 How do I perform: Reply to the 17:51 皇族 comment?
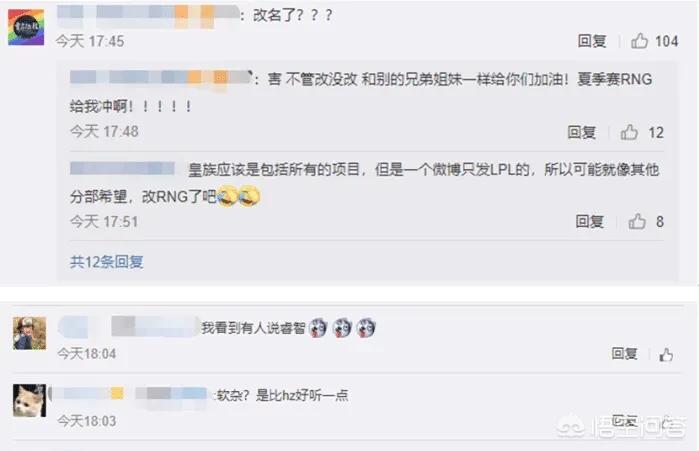click(x=589, y=221)
